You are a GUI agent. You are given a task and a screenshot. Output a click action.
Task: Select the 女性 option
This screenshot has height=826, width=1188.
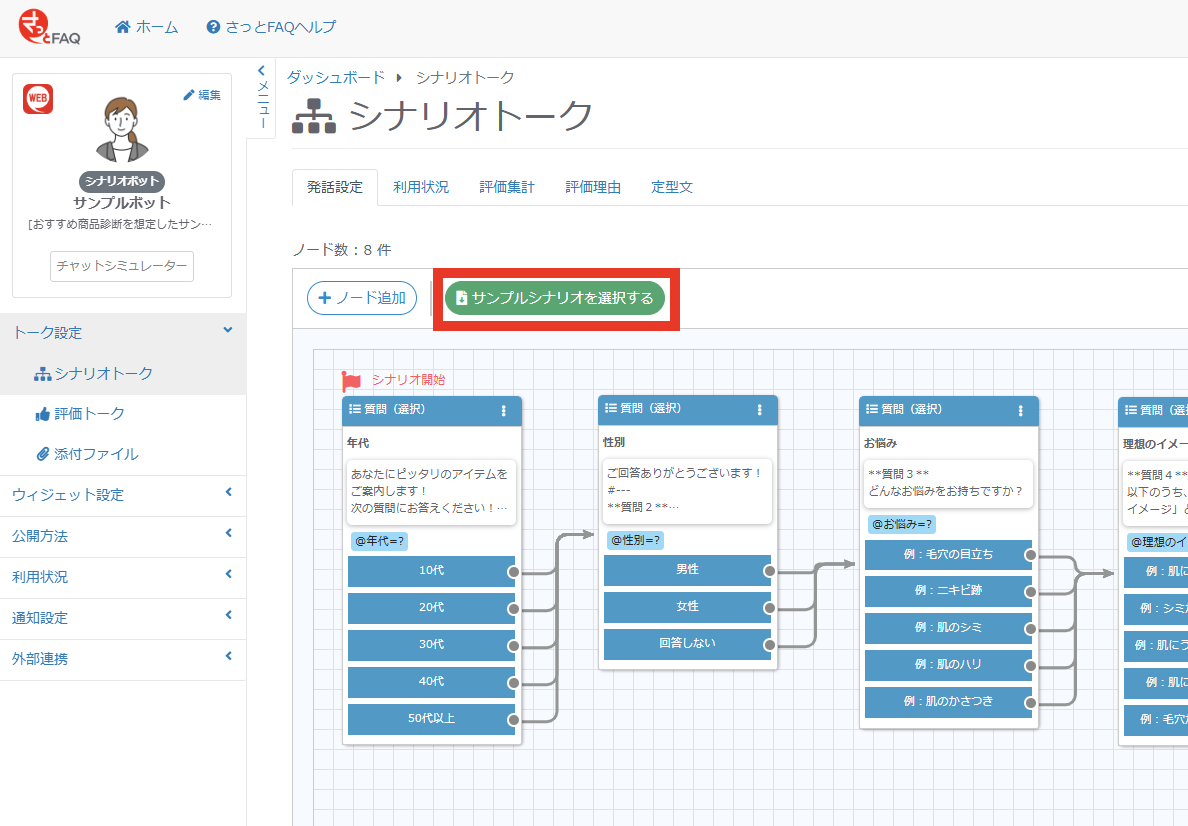pos(687,607)
